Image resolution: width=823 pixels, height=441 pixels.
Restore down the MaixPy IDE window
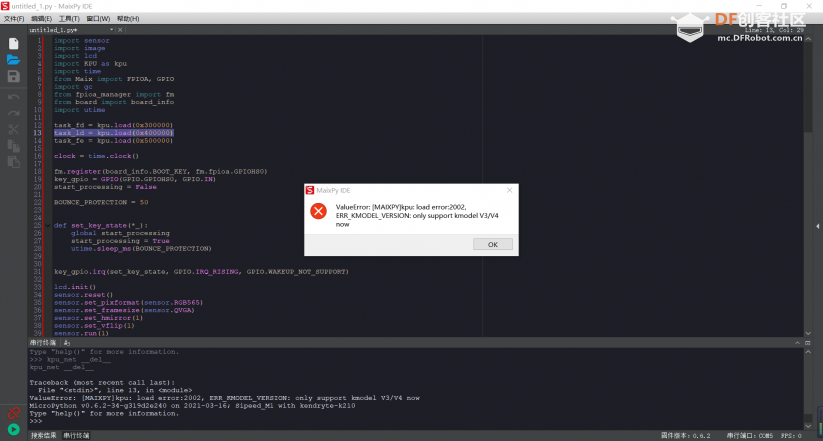[x=784, y=6]
